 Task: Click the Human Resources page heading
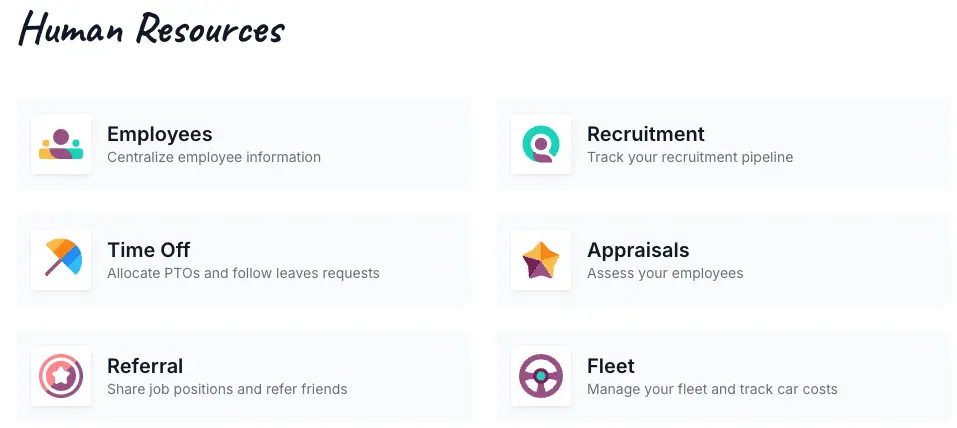coord(151,29)
